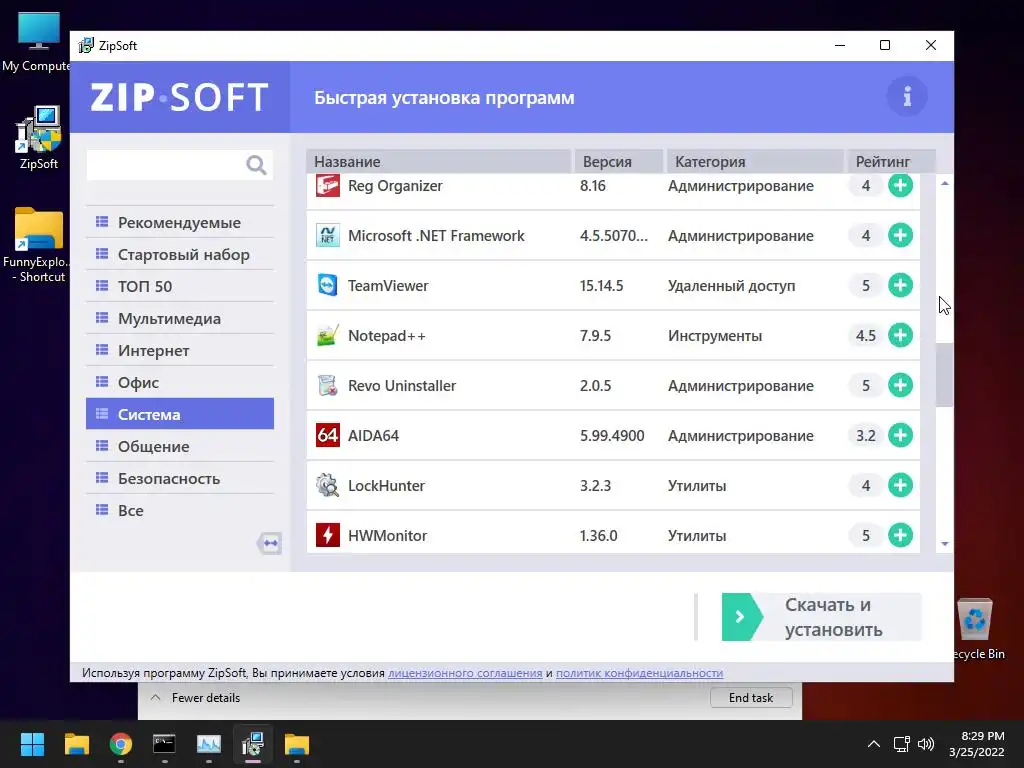The image size is (1024, 768).
Task: Collapse the sidebar with the arrow icon
Action: coord(269,543)
